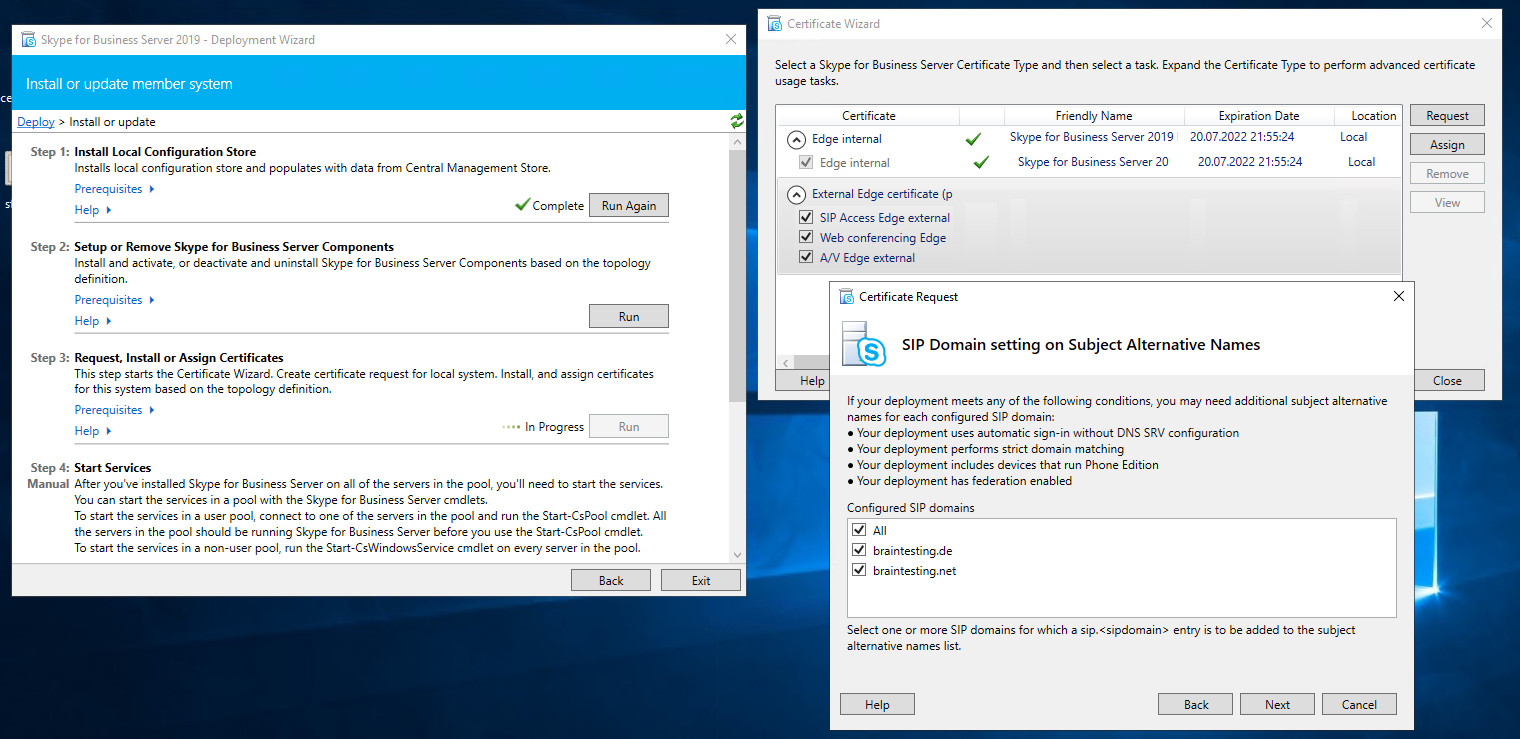This screenshot has width=1520, height=739.
Task: Toggle the braintesting.de domain checkbox
Action: [859, 550]
